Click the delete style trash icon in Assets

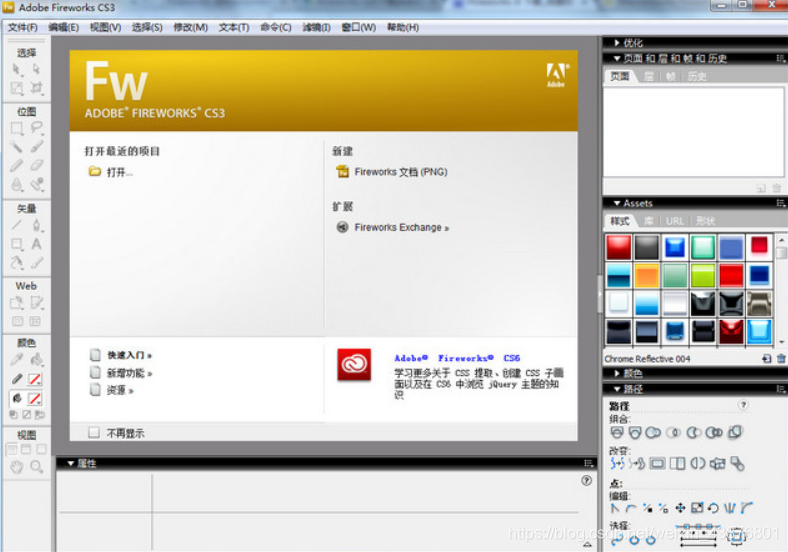tap(781, 358)
